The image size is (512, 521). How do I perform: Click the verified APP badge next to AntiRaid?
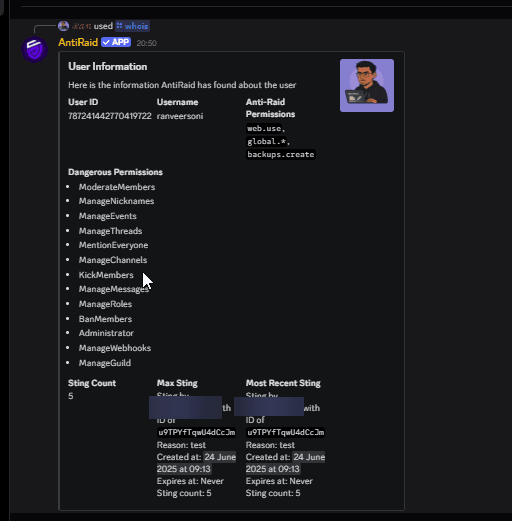(116, 42)
